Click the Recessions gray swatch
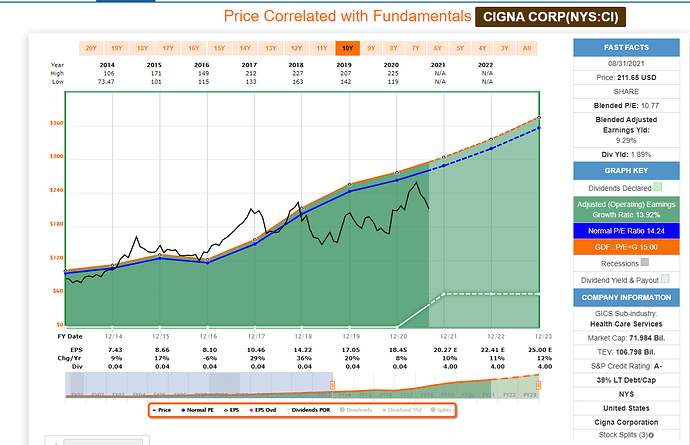Viewport: 690px width, 445px height. pos(645,262)
